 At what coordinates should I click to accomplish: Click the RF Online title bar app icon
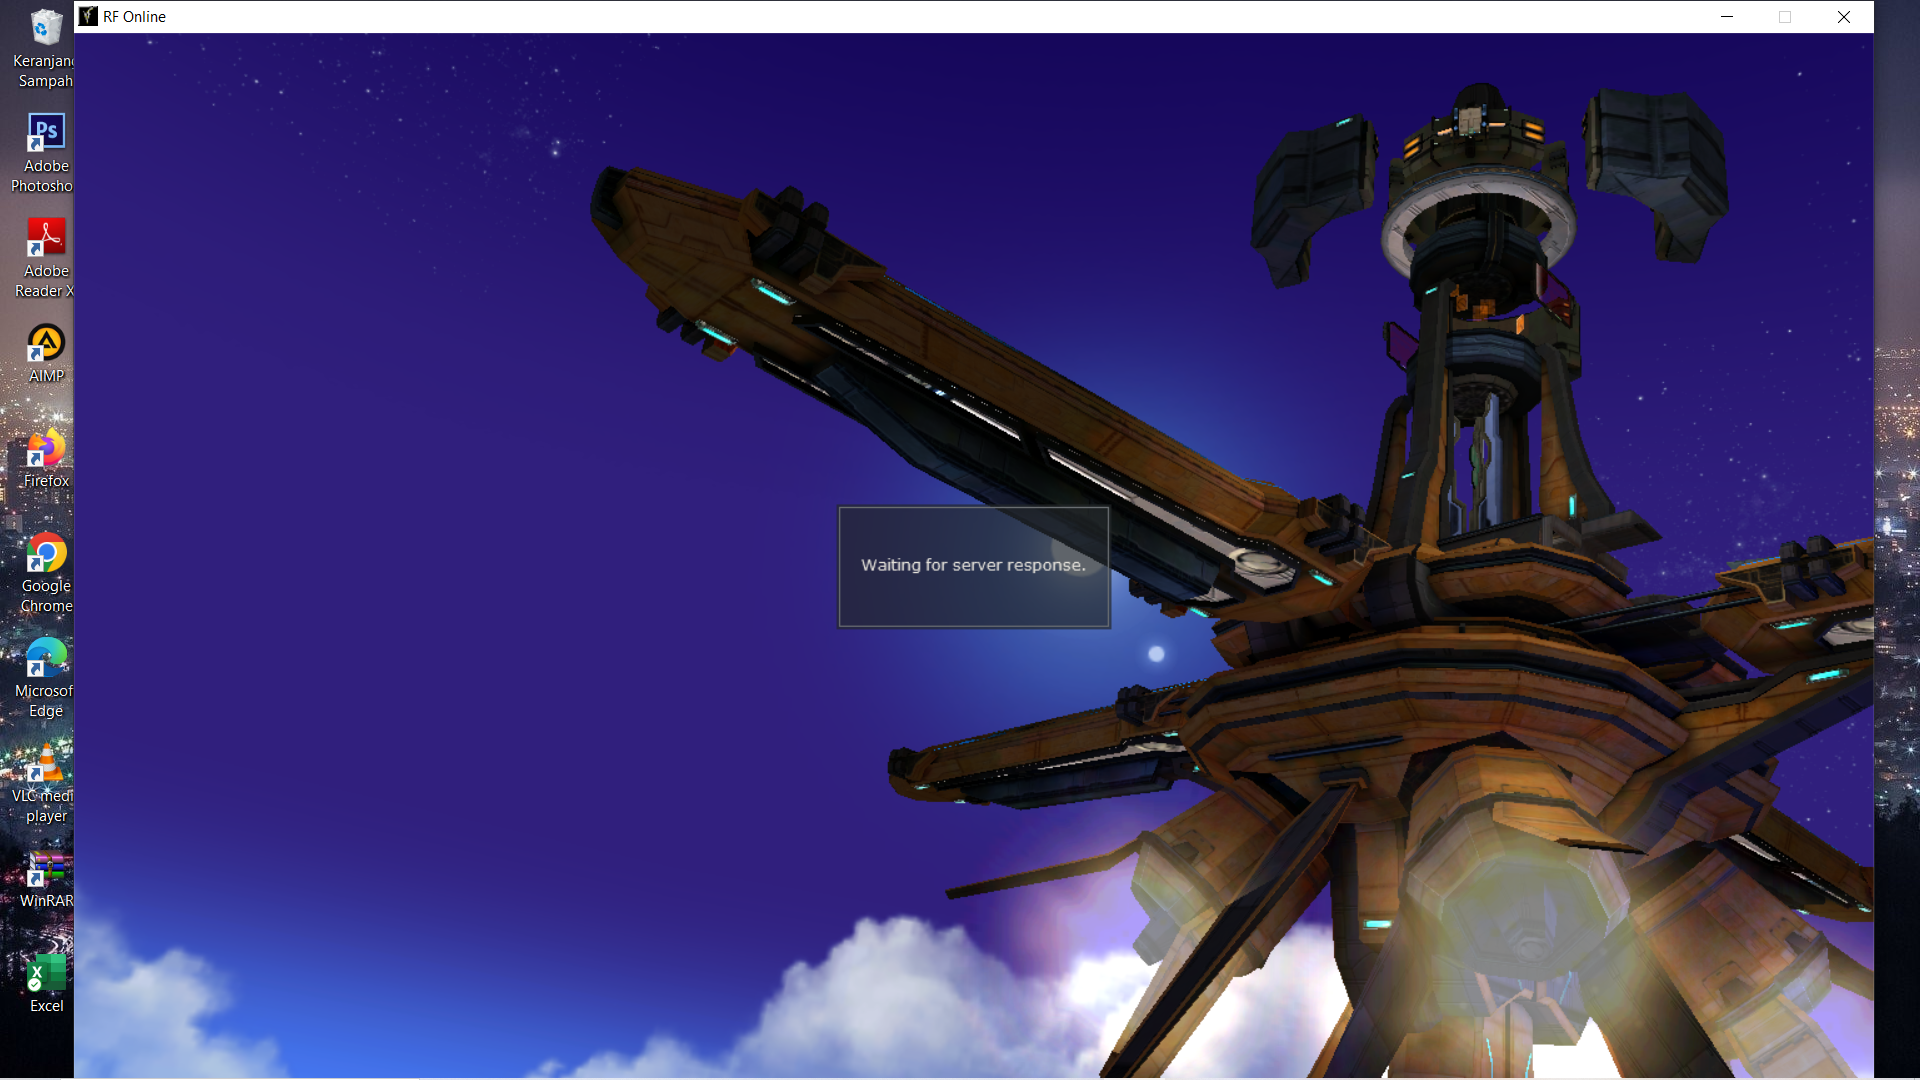click(89, 16)
